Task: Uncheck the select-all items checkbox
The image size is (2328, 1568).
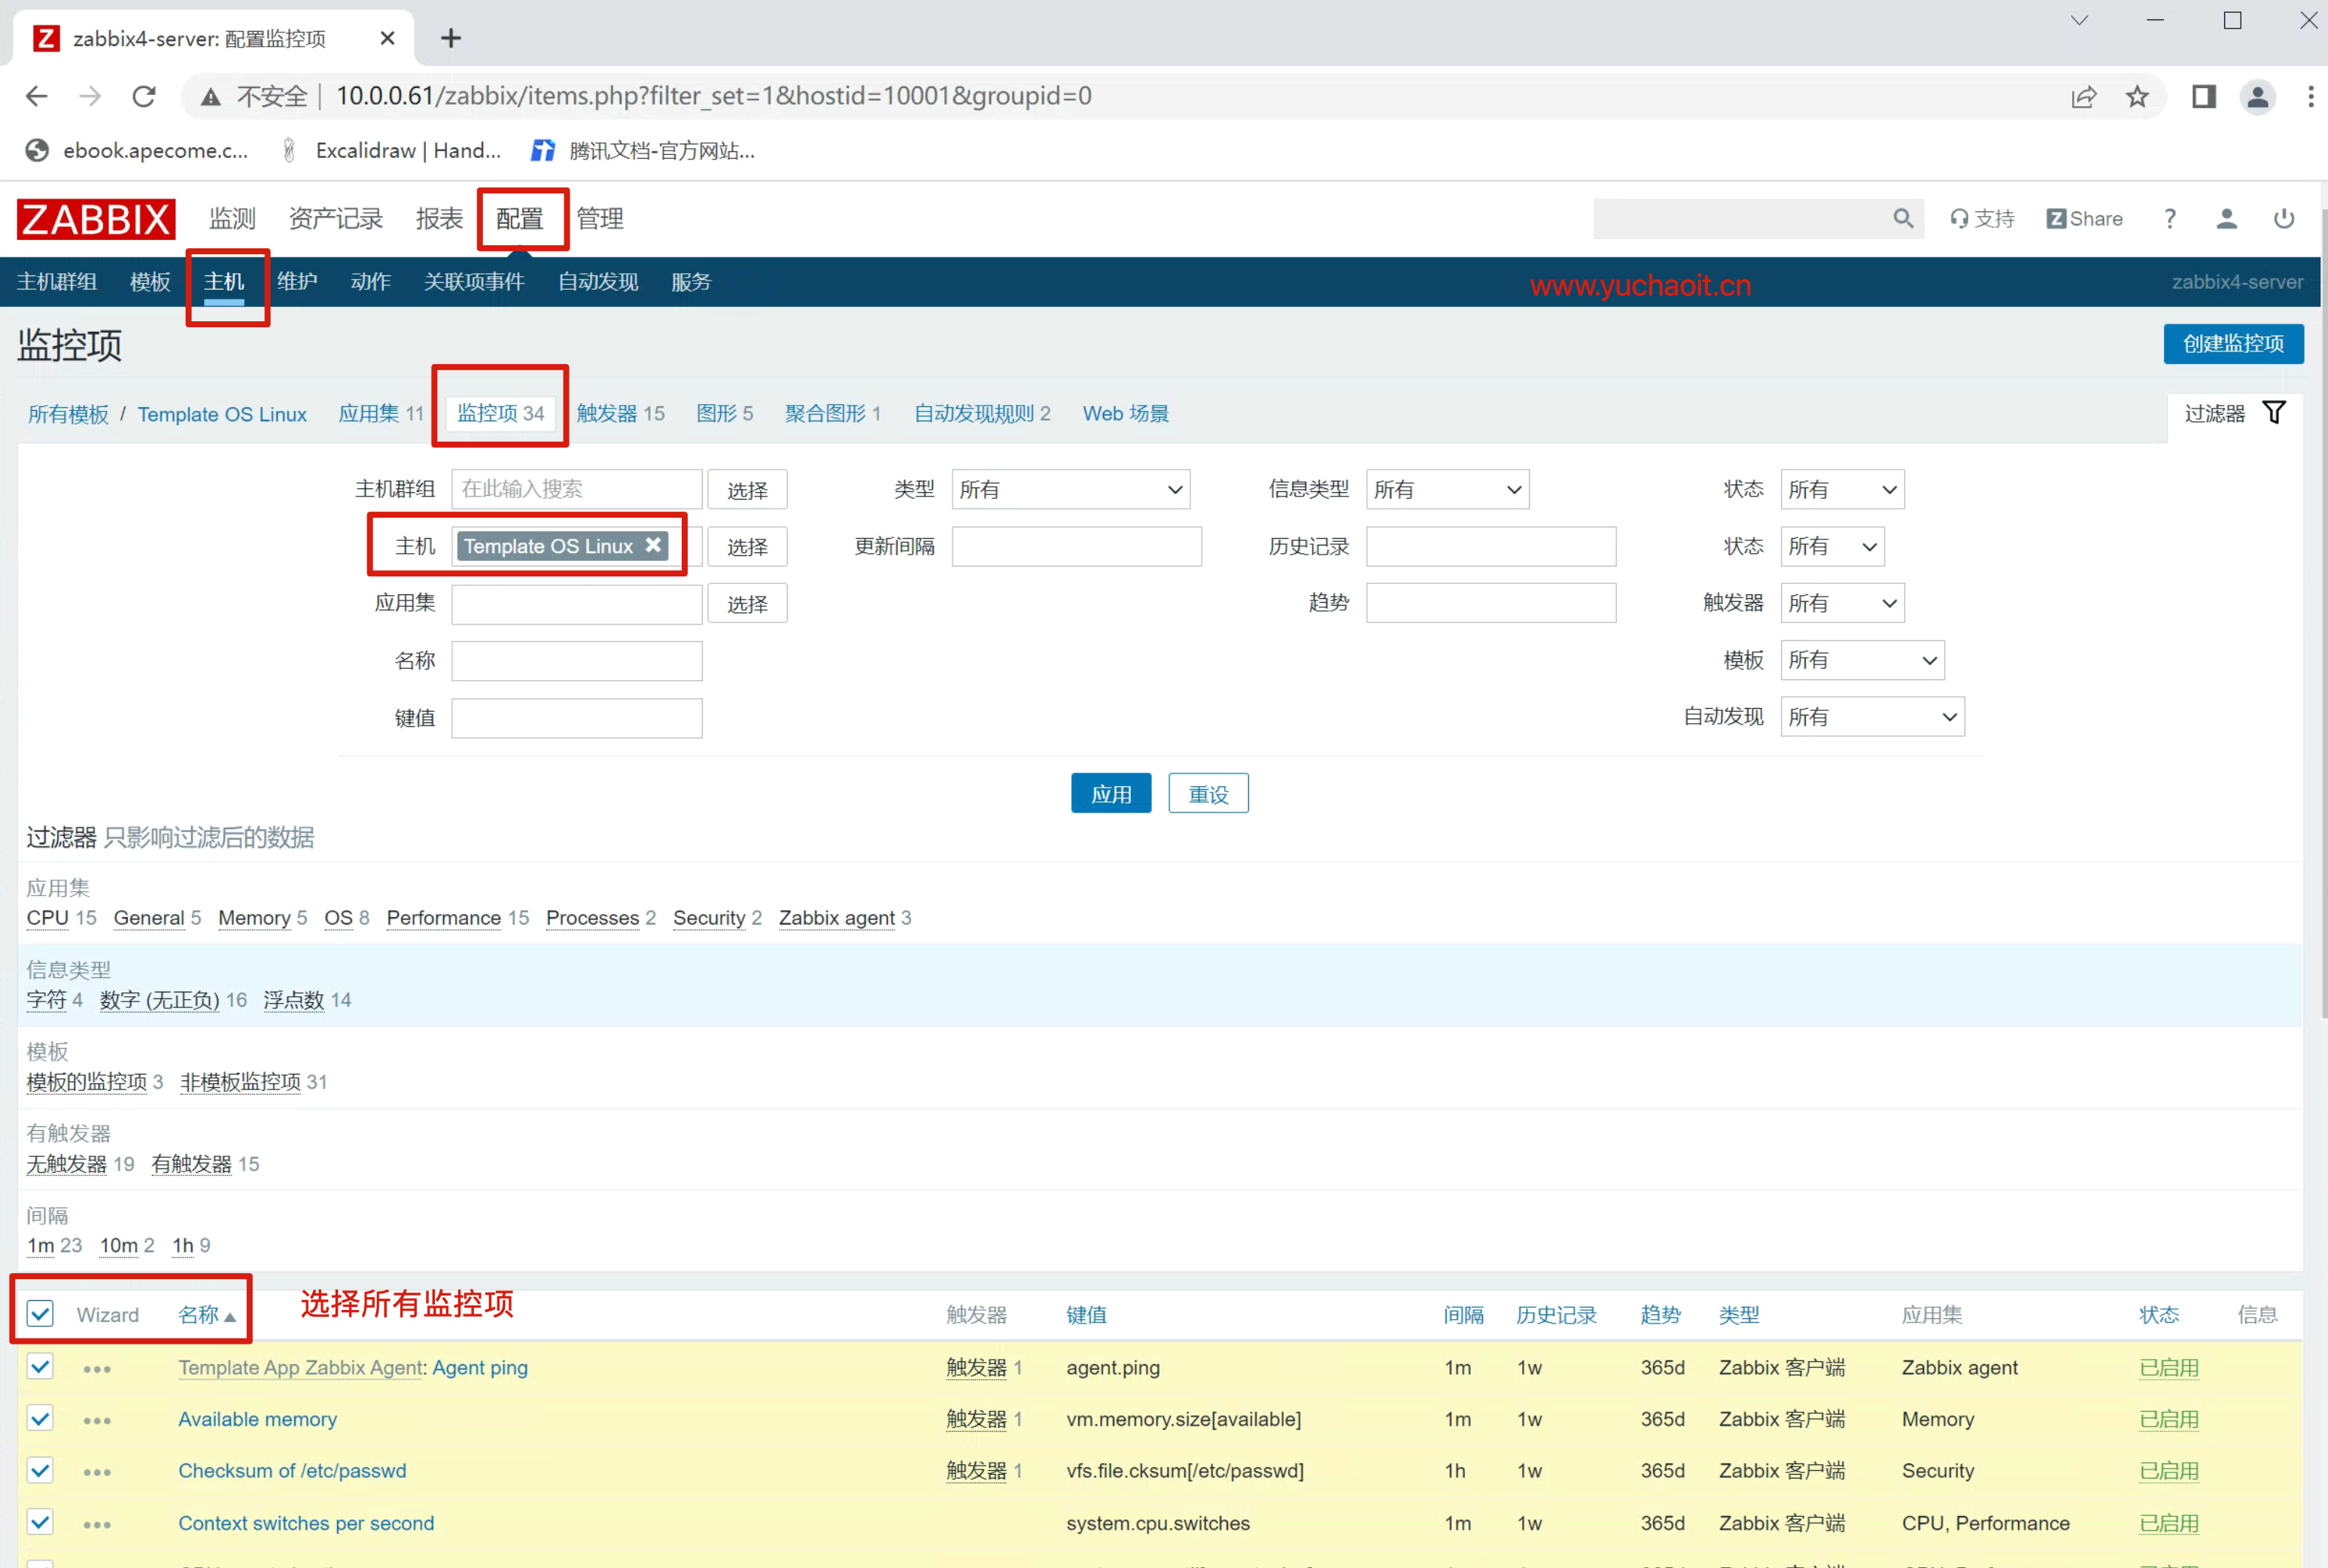Action: [40, 1314]
